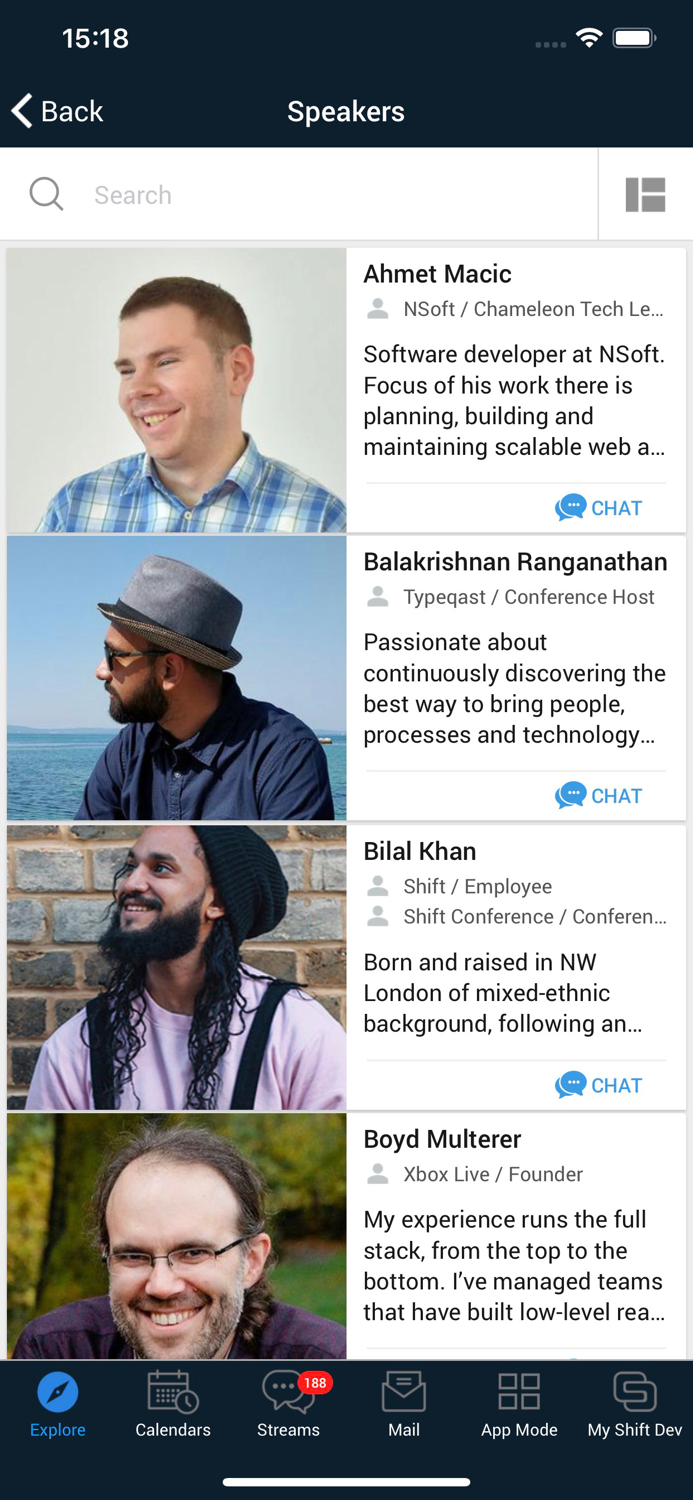
Task: Open the Calendars tab
Action: tap(173, 1404)
